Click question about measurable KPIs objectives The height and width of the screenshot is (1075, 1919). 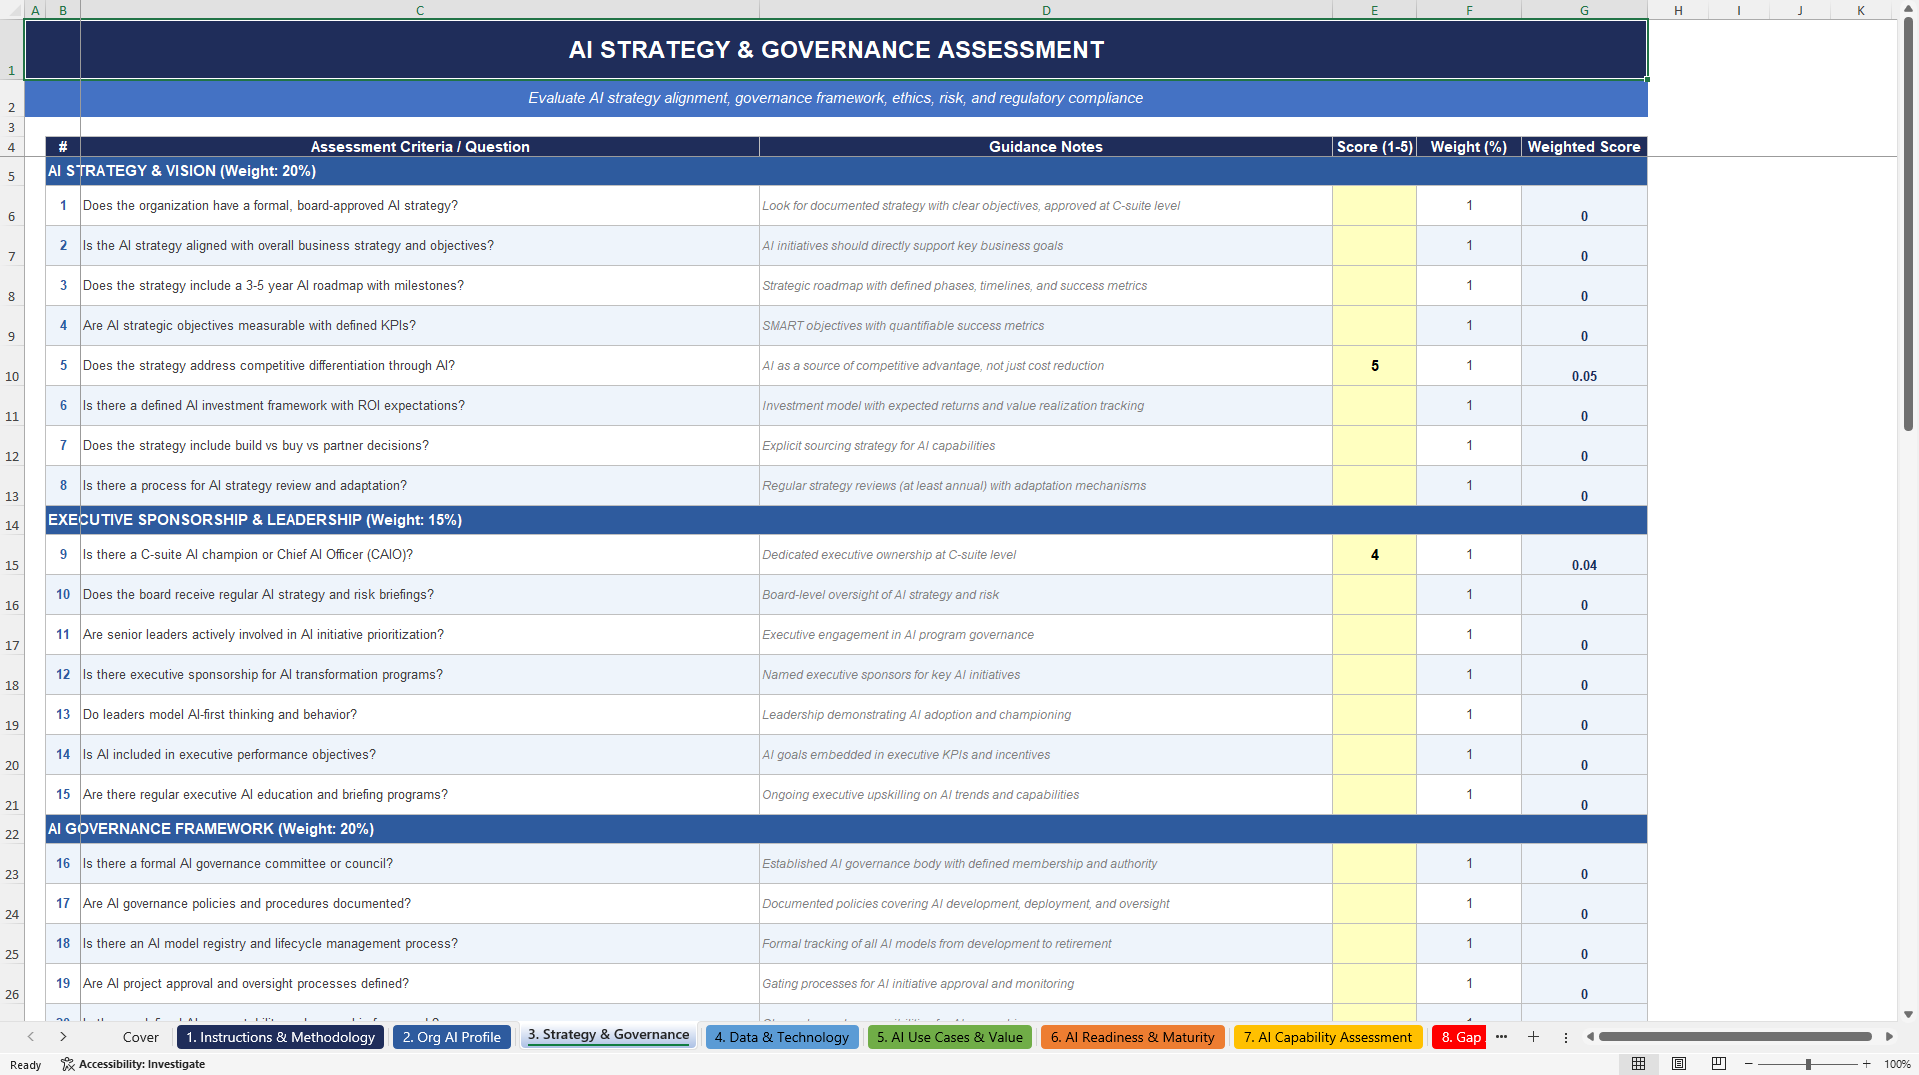420,326
